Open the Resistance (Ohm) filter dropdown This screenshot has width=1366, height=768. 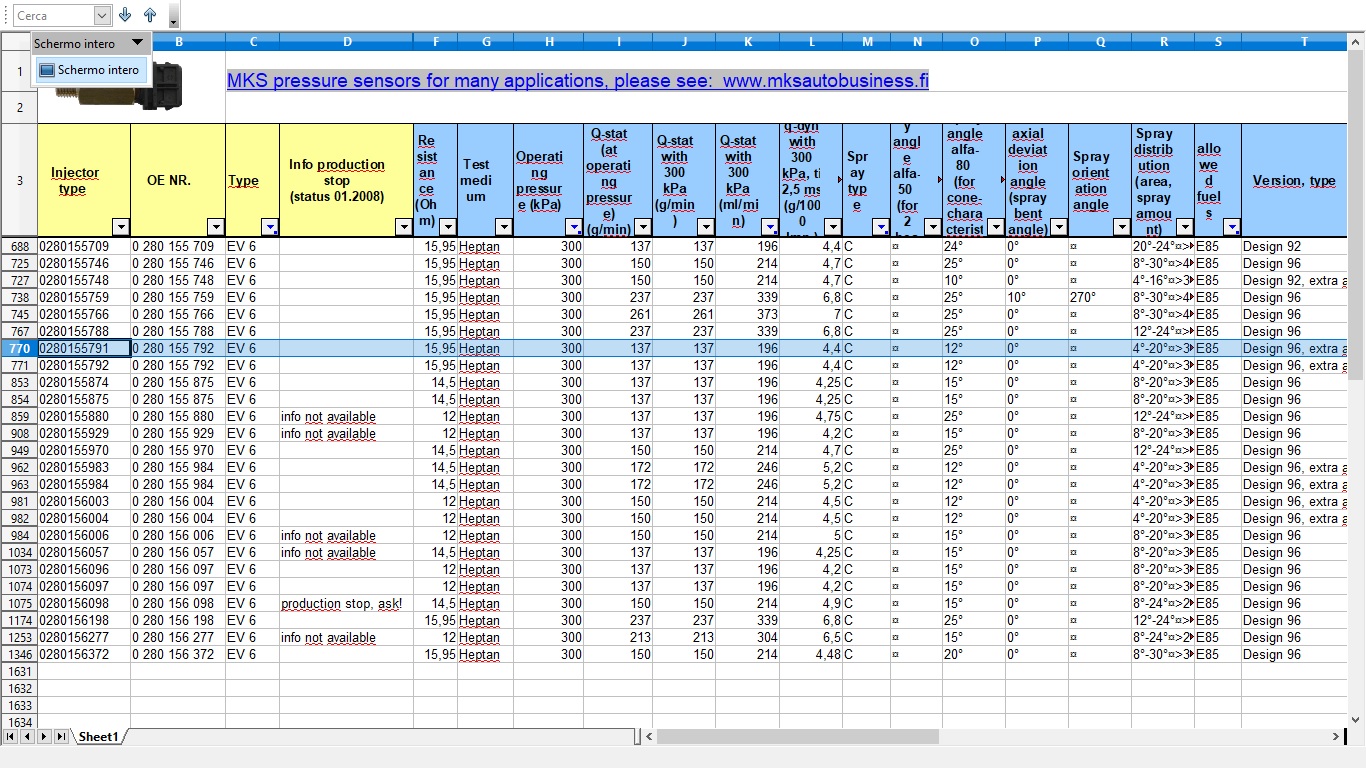[x=447, y=227]
